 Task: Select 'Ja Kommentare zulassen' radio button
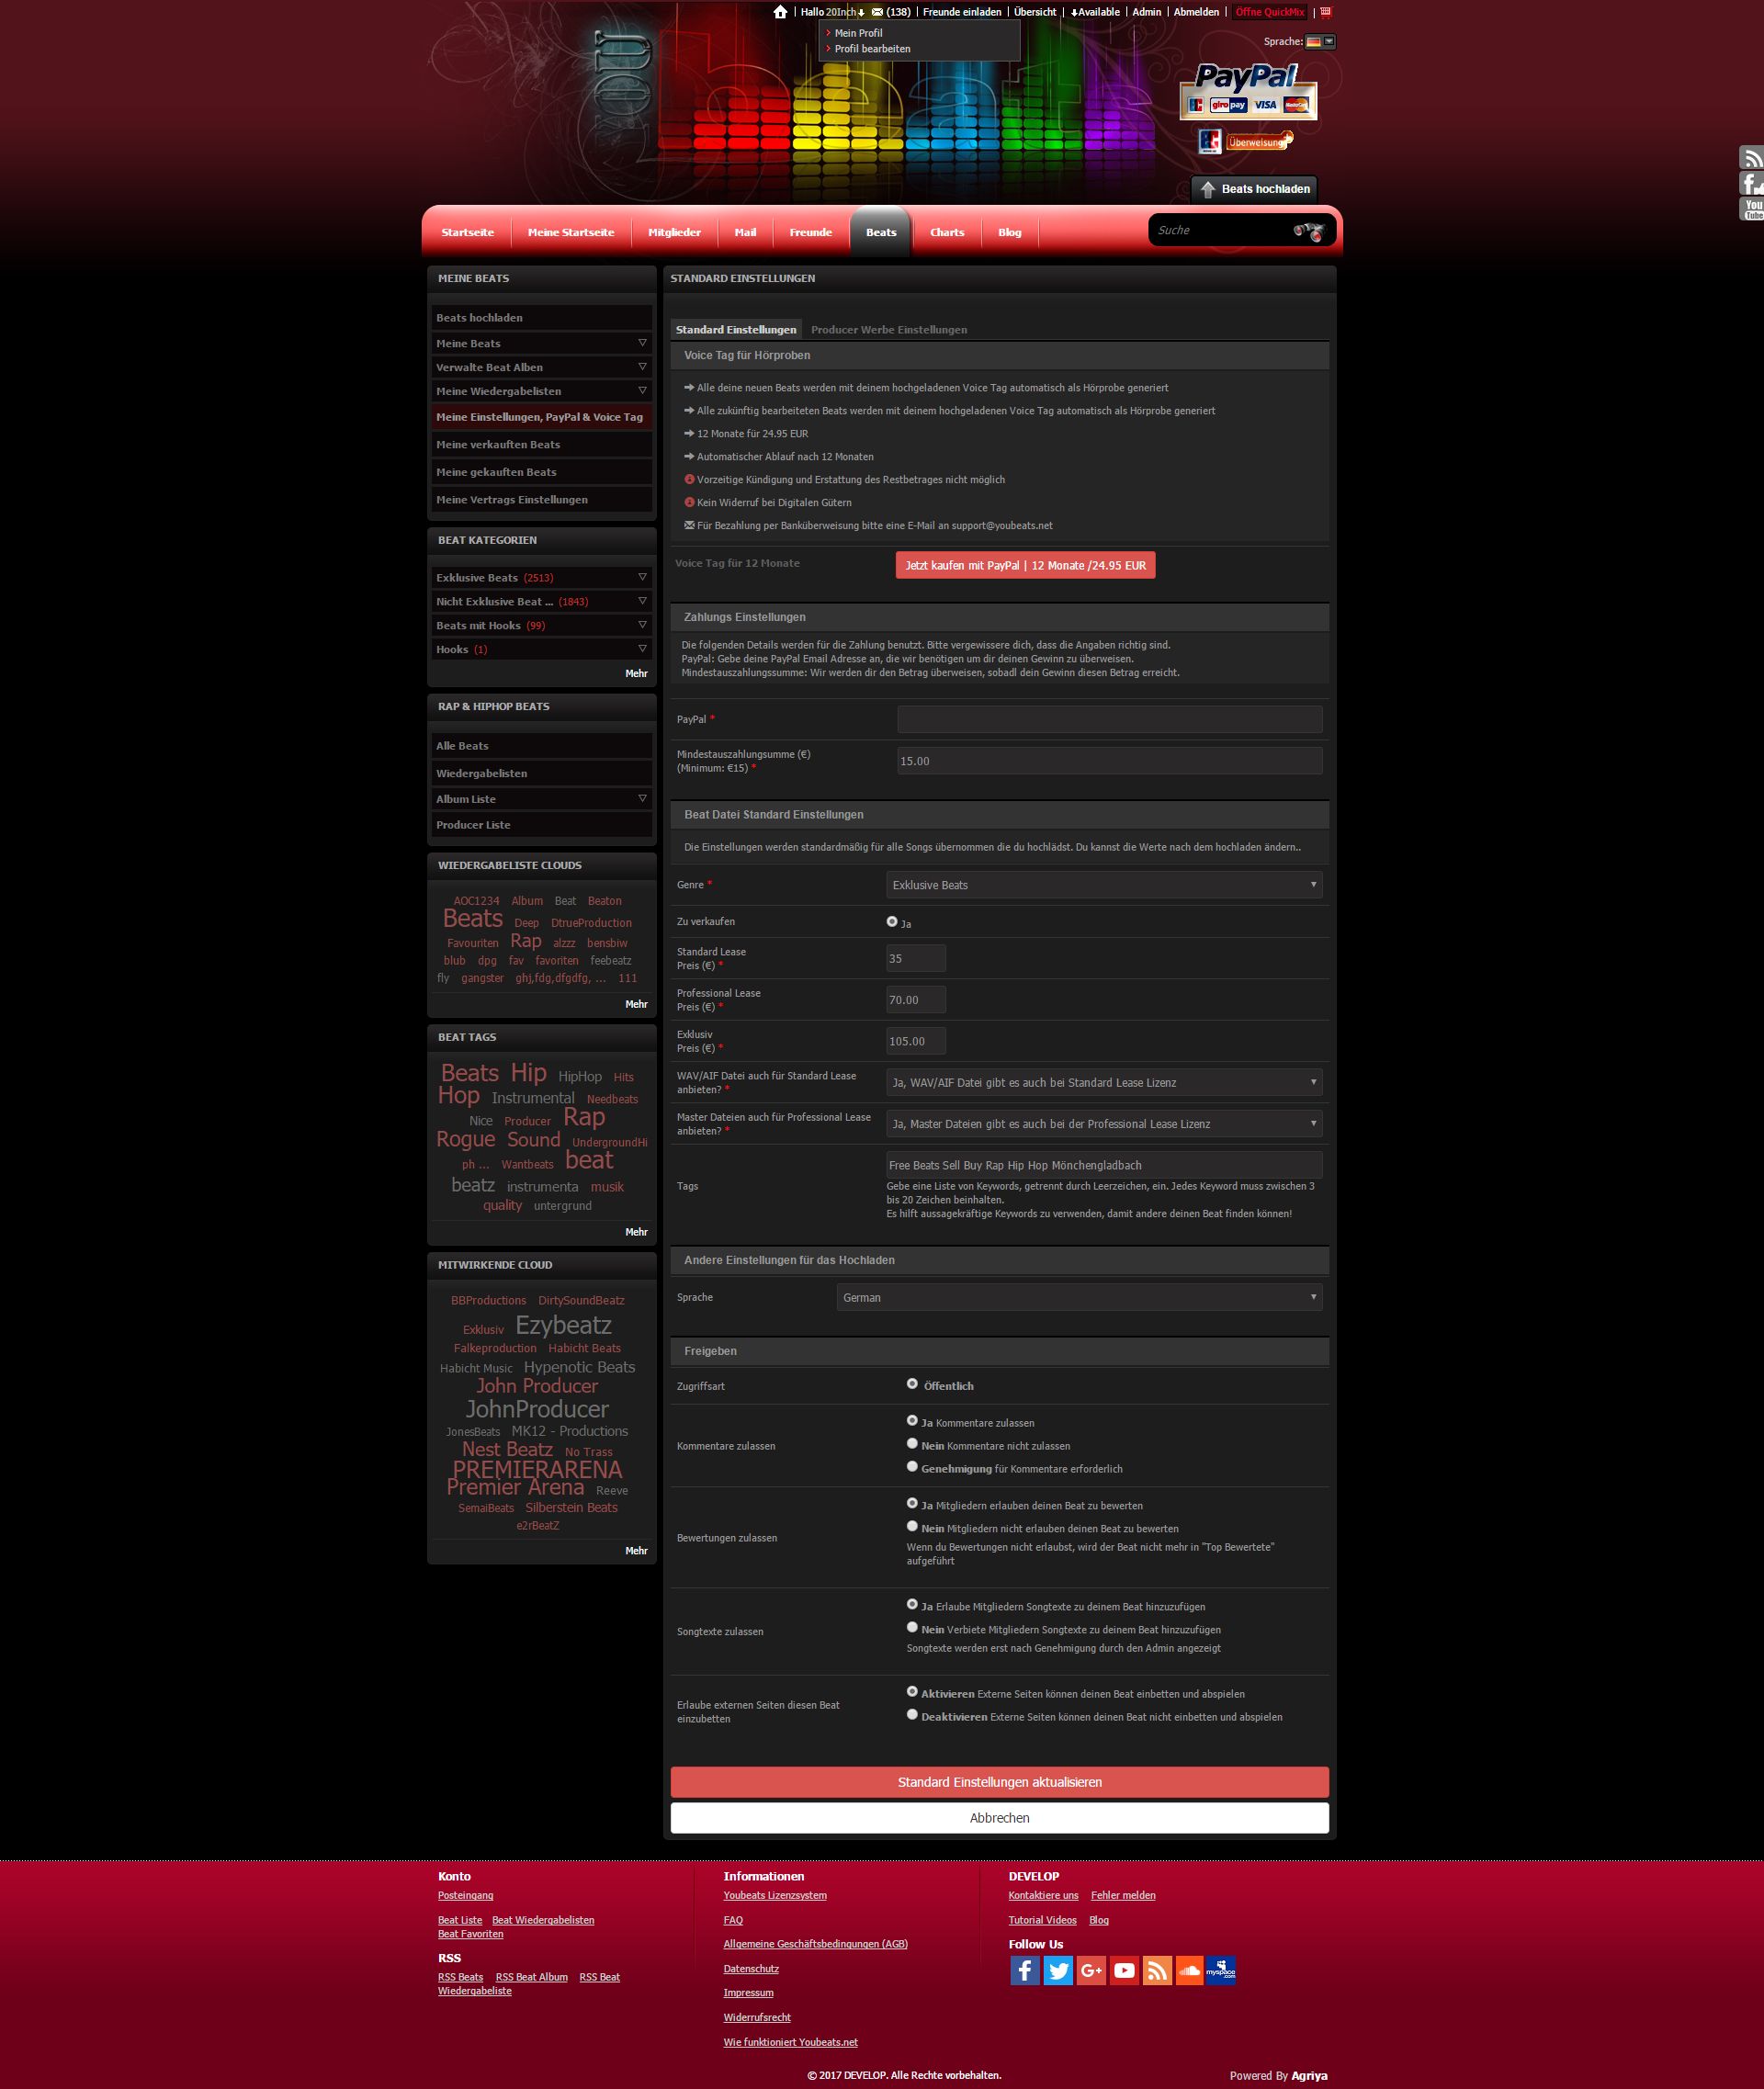tap(912, 1420)
